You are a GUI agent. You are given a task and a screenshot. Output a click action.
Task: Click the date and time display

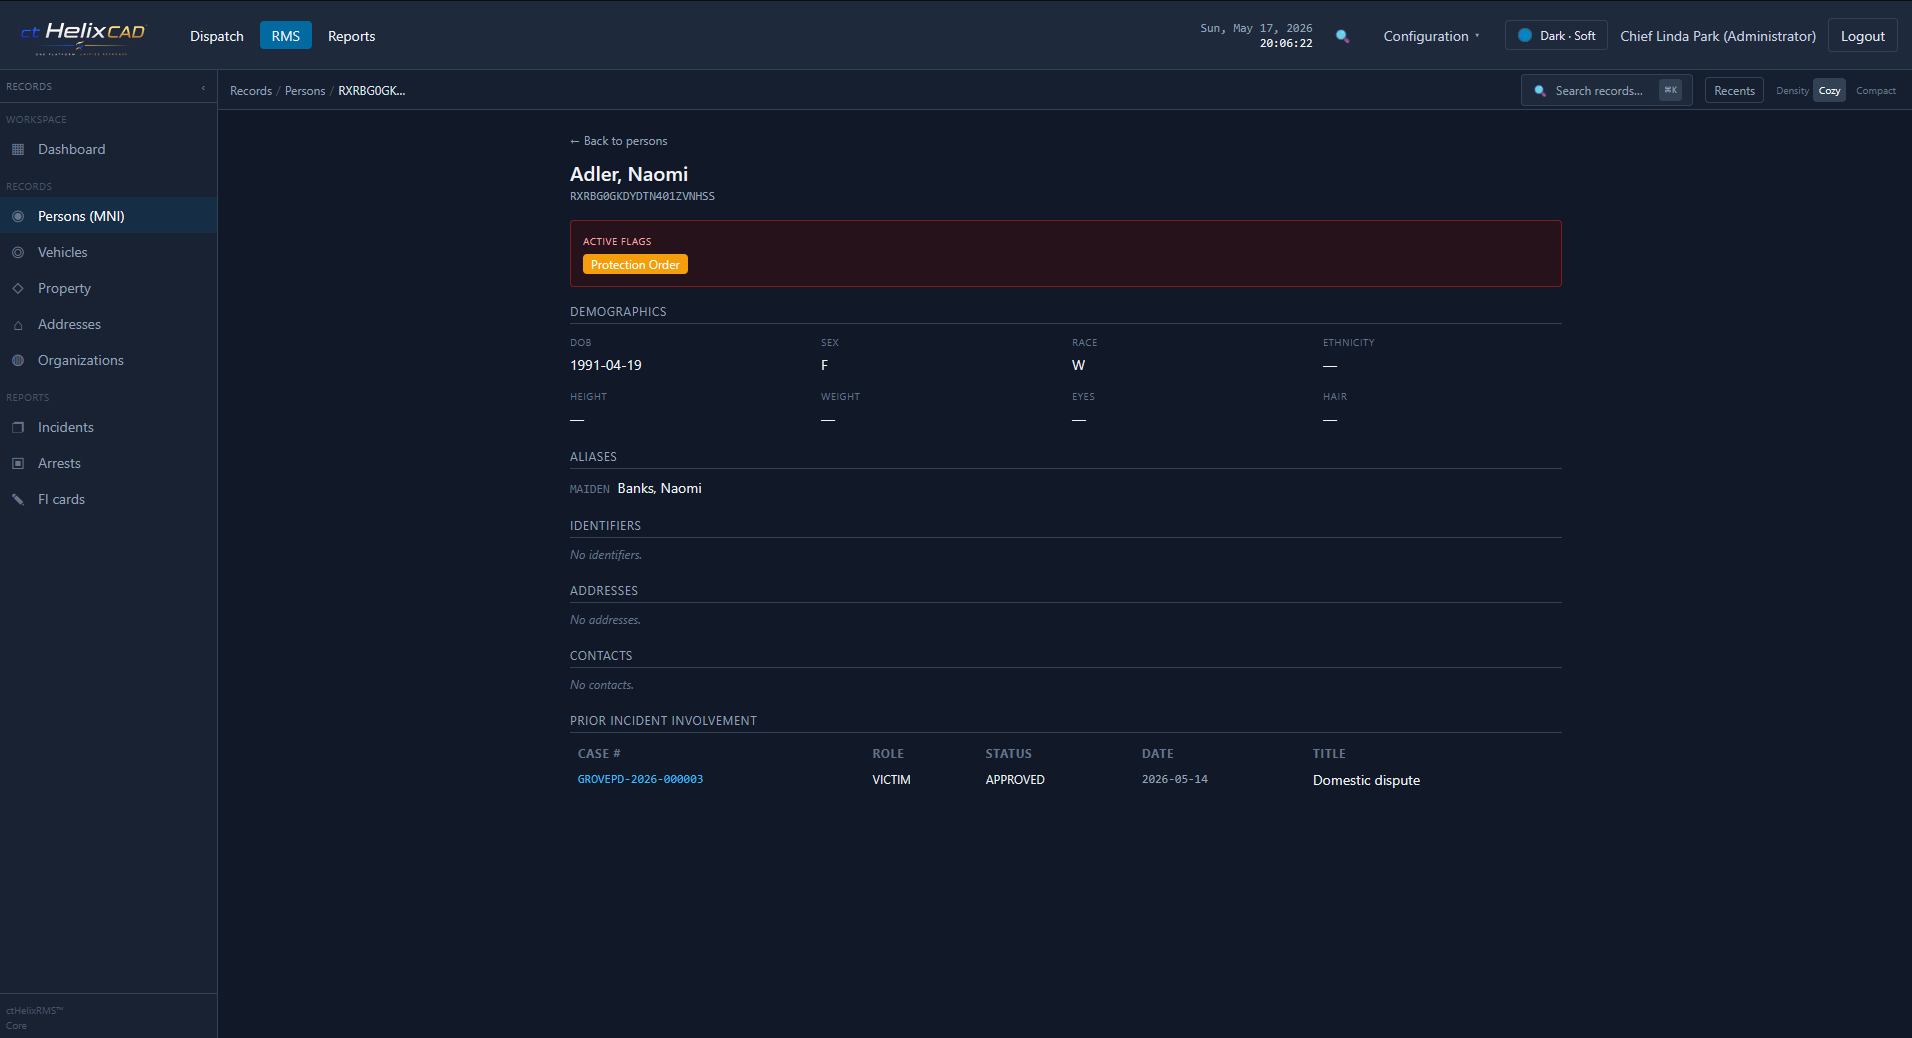(x=1256, y=36)
